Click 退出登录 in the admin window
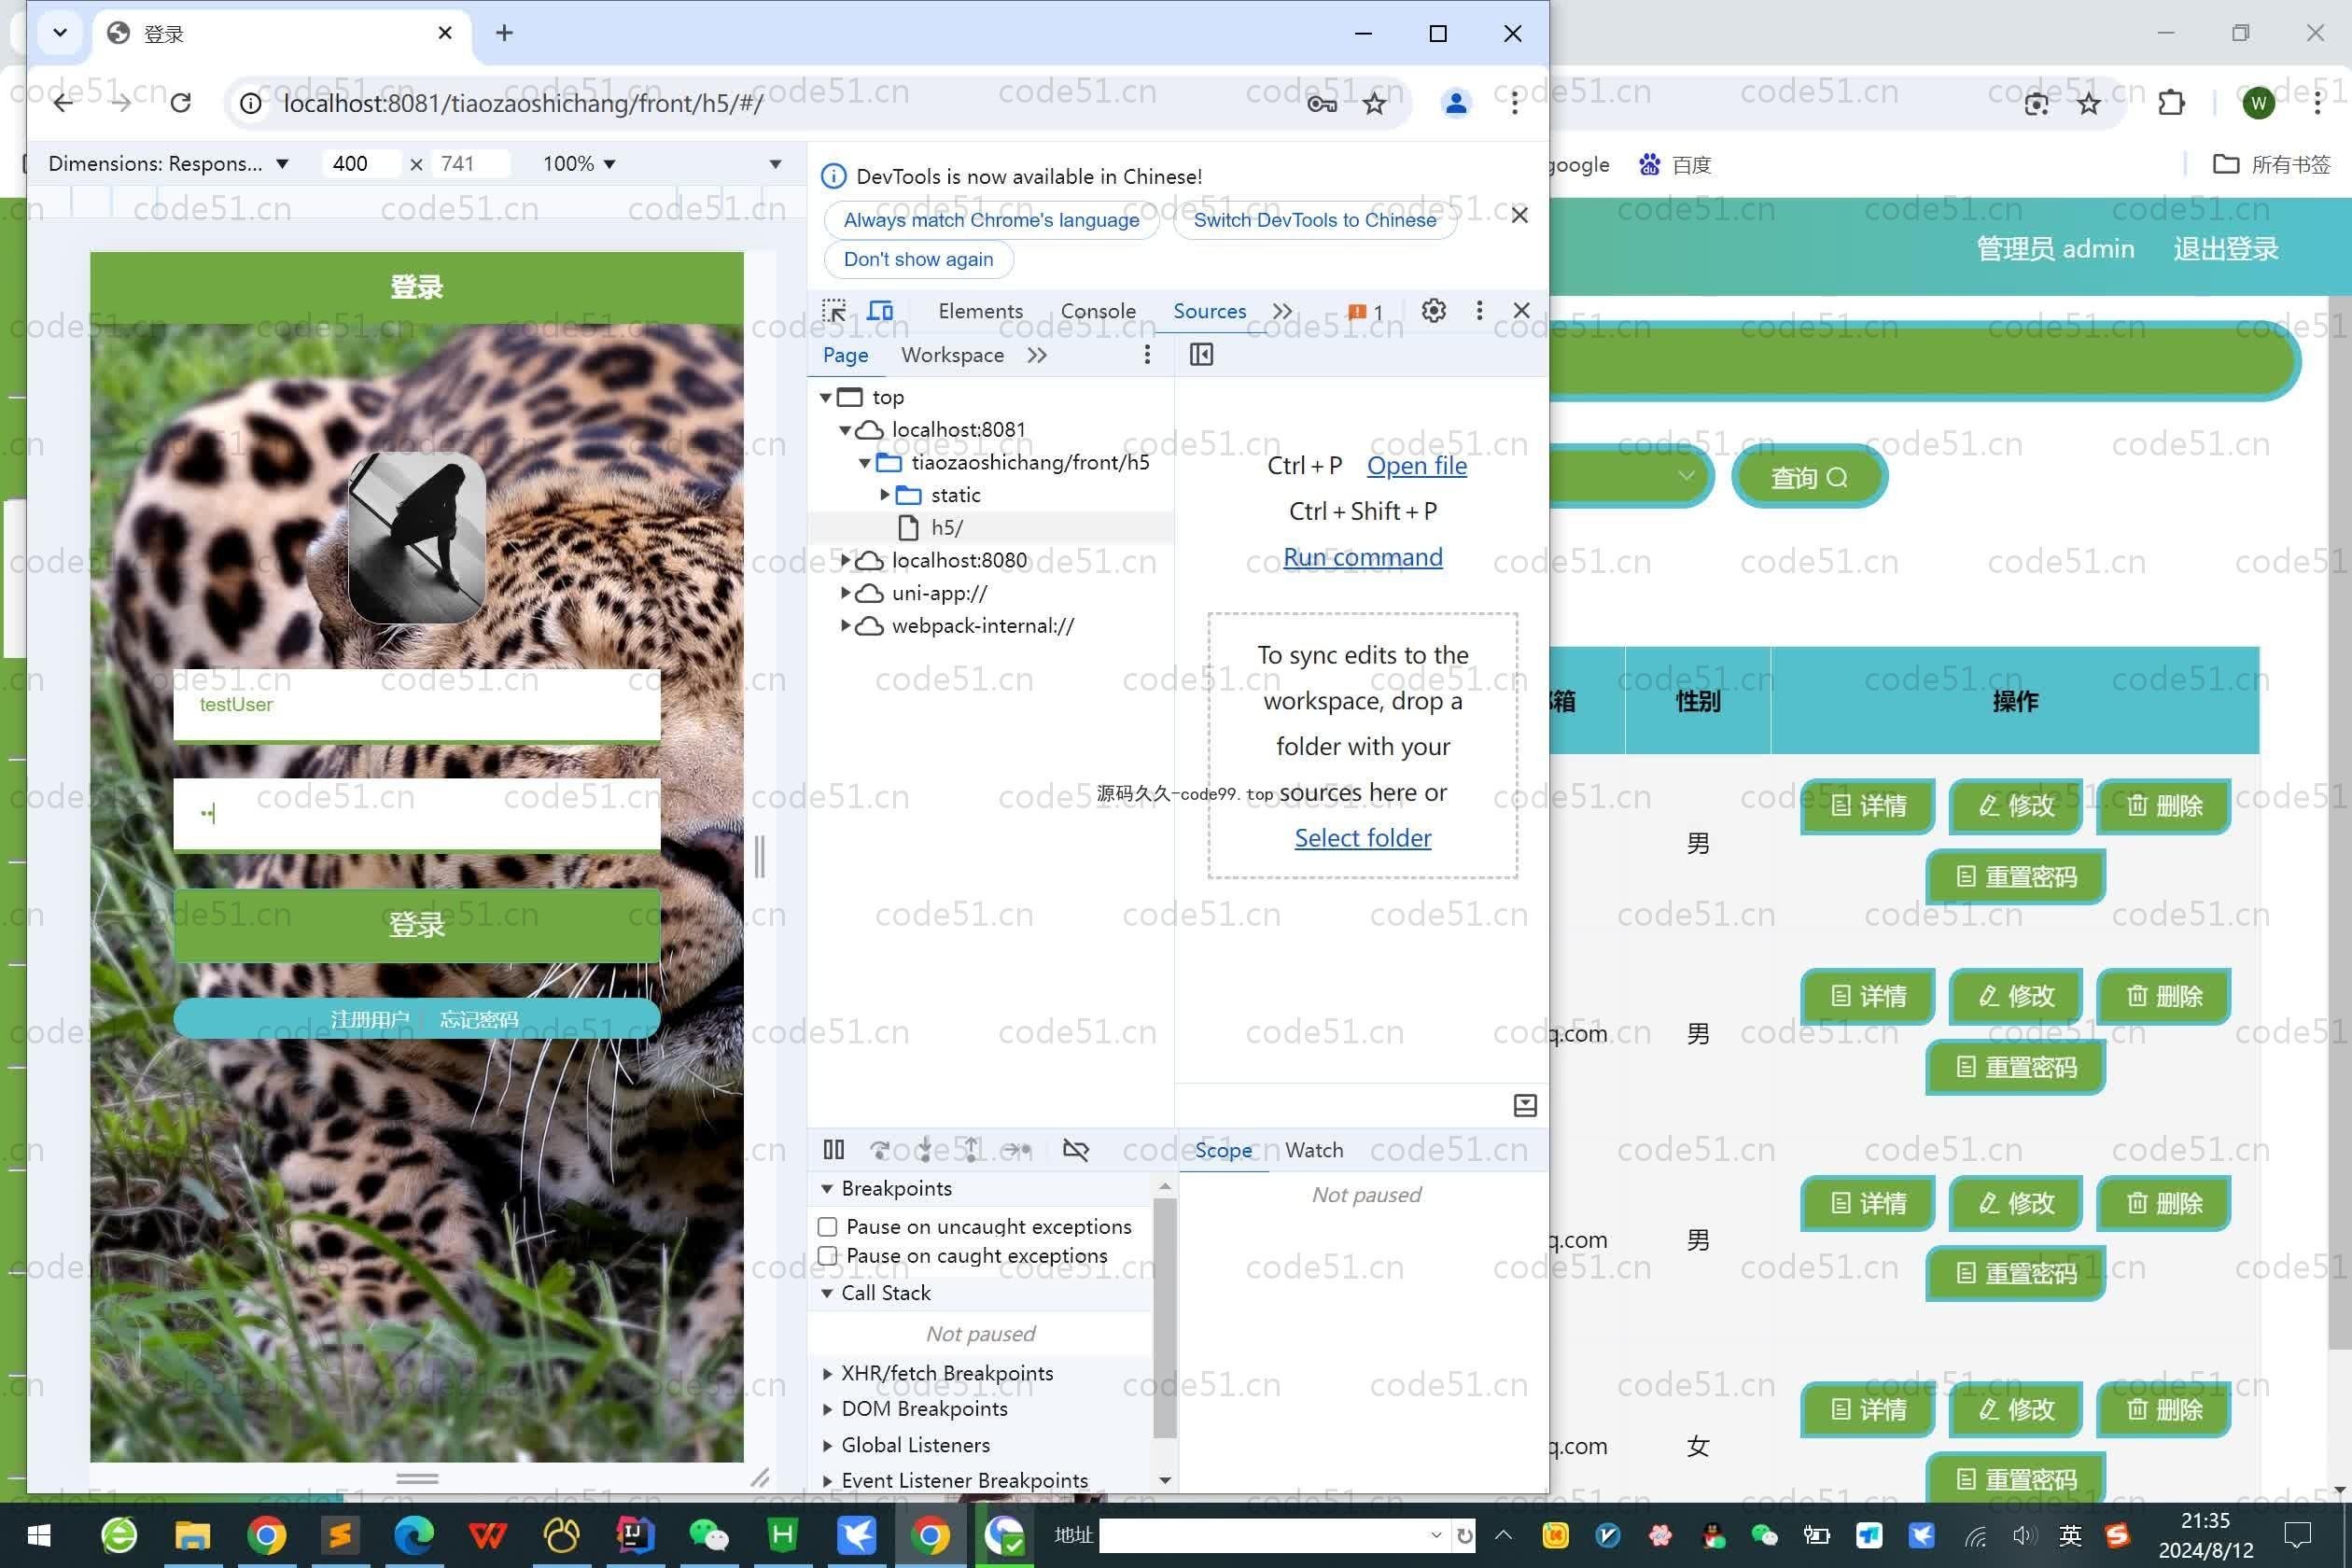This screenshot has width=2352, height=1568. (x=2226, y=249)
